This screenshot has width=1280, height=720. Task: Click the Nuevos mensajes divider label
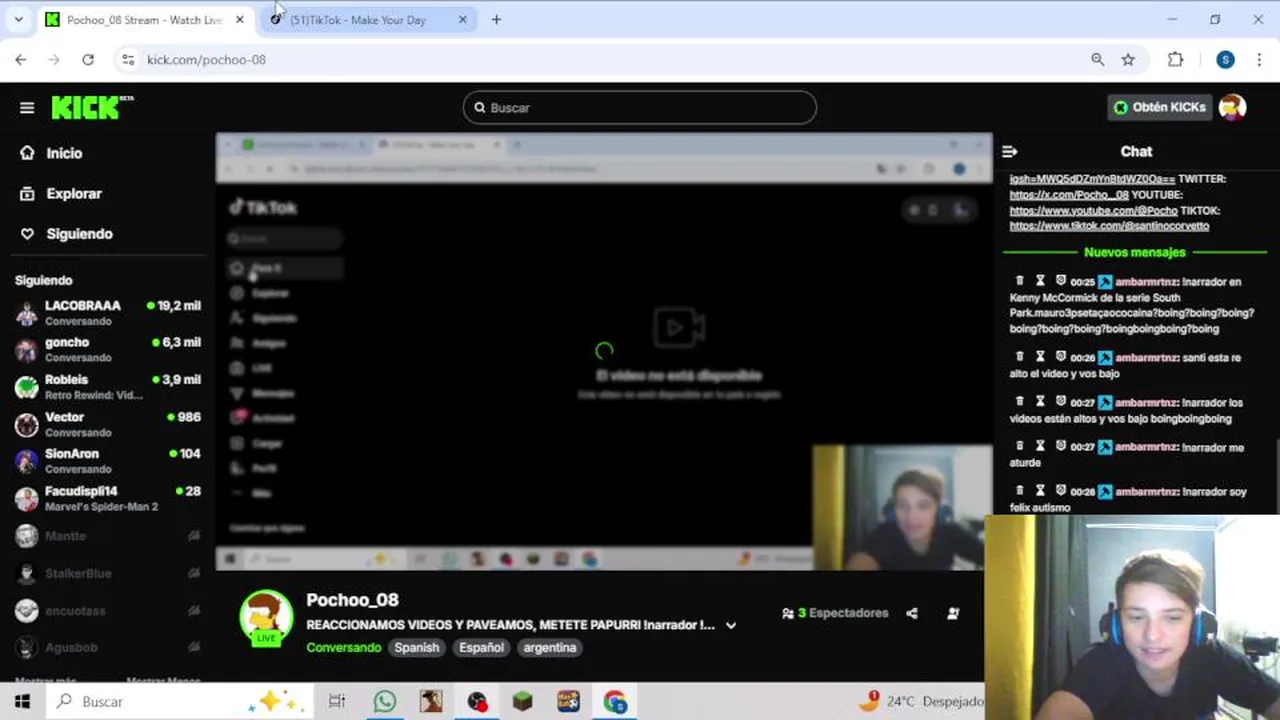pyautogui.click(x=1135, y=253)
